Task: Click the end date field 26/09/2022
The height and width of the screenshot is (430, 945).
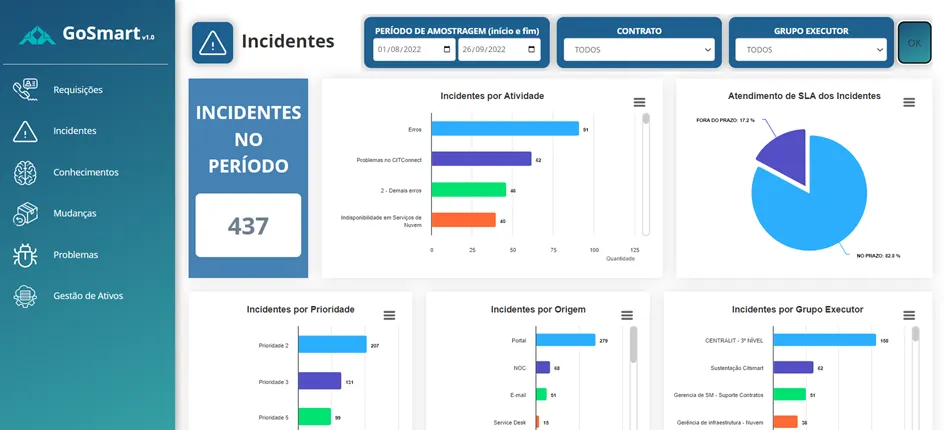Action: coord(499,49)
